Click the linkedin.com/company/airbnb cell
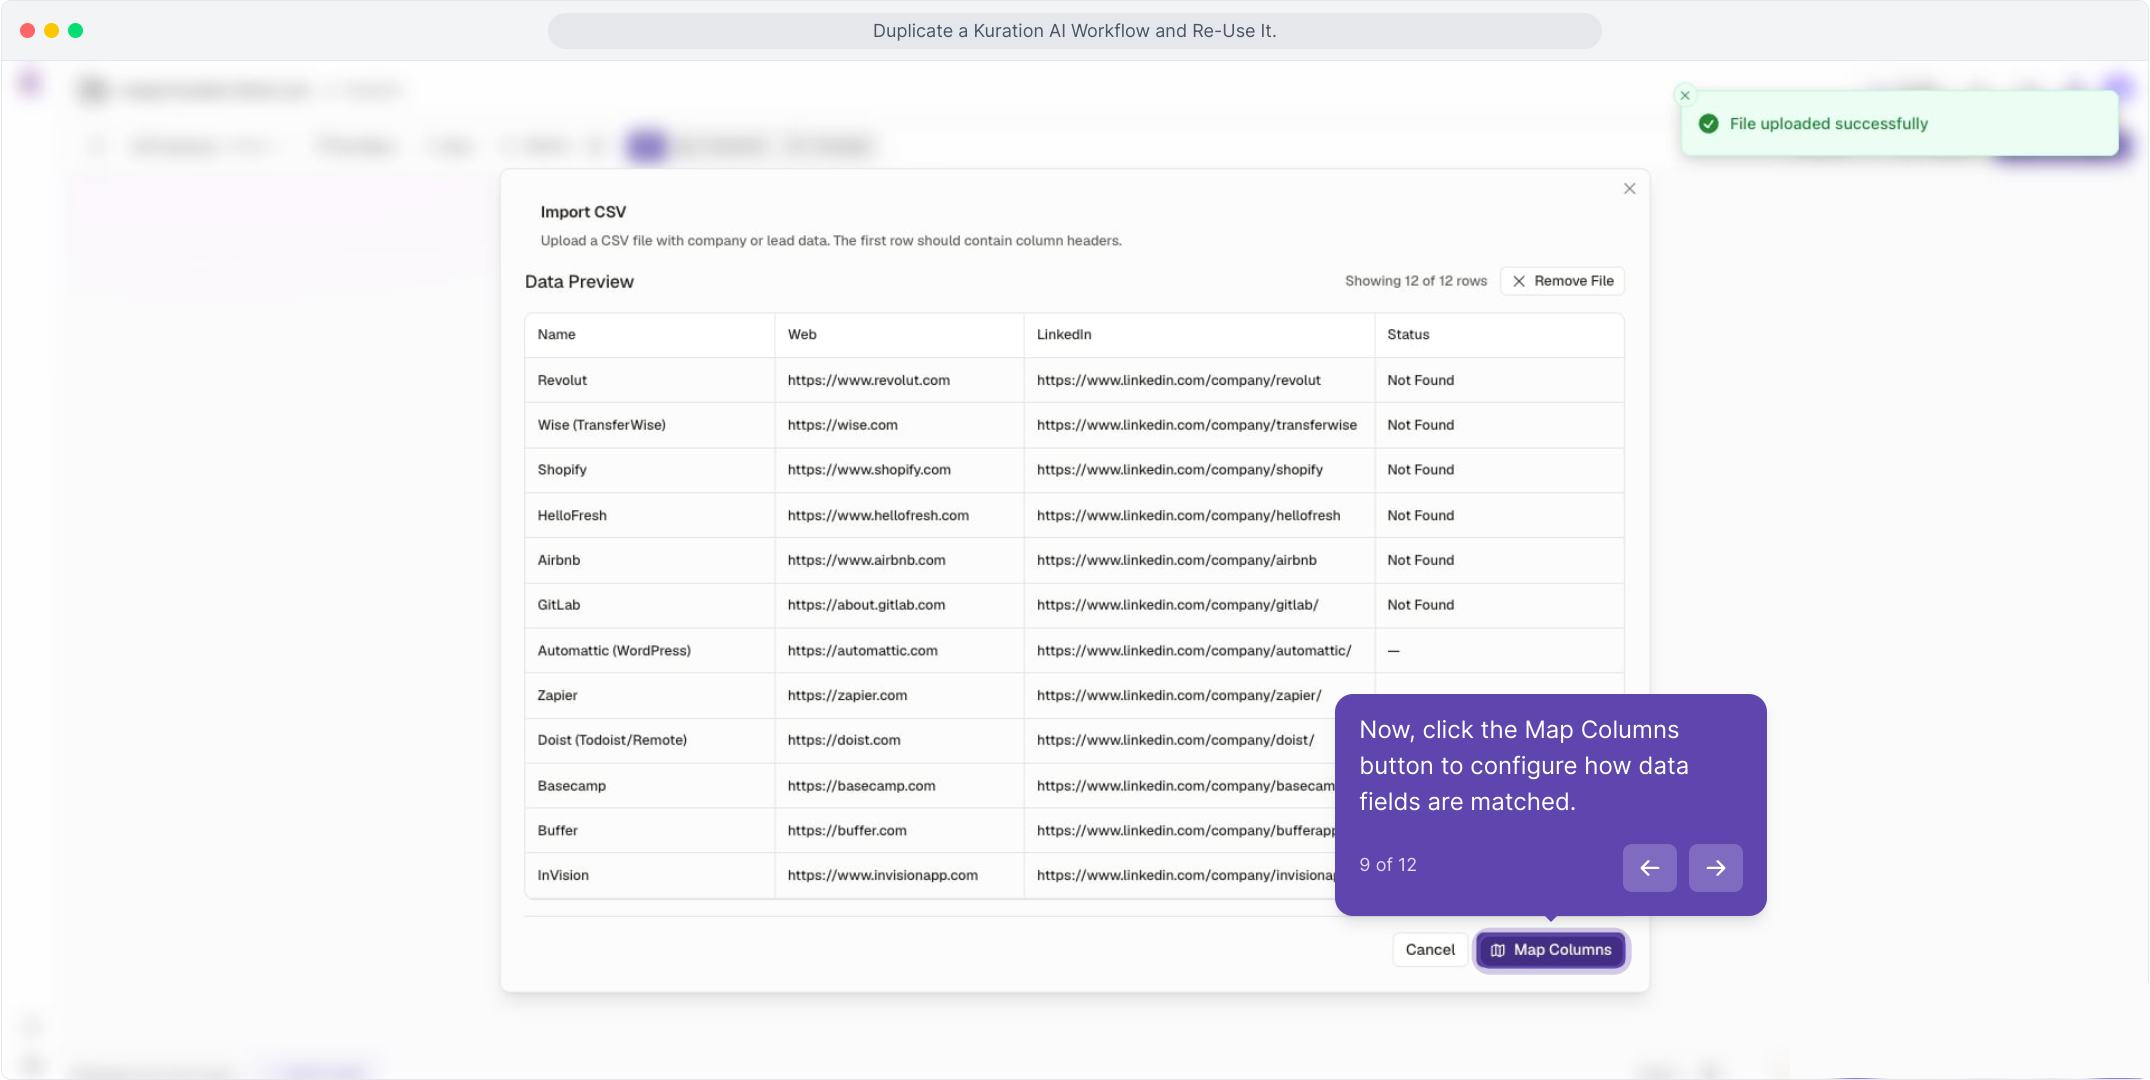The image size is (2150, 1080). pos(1199,560)
